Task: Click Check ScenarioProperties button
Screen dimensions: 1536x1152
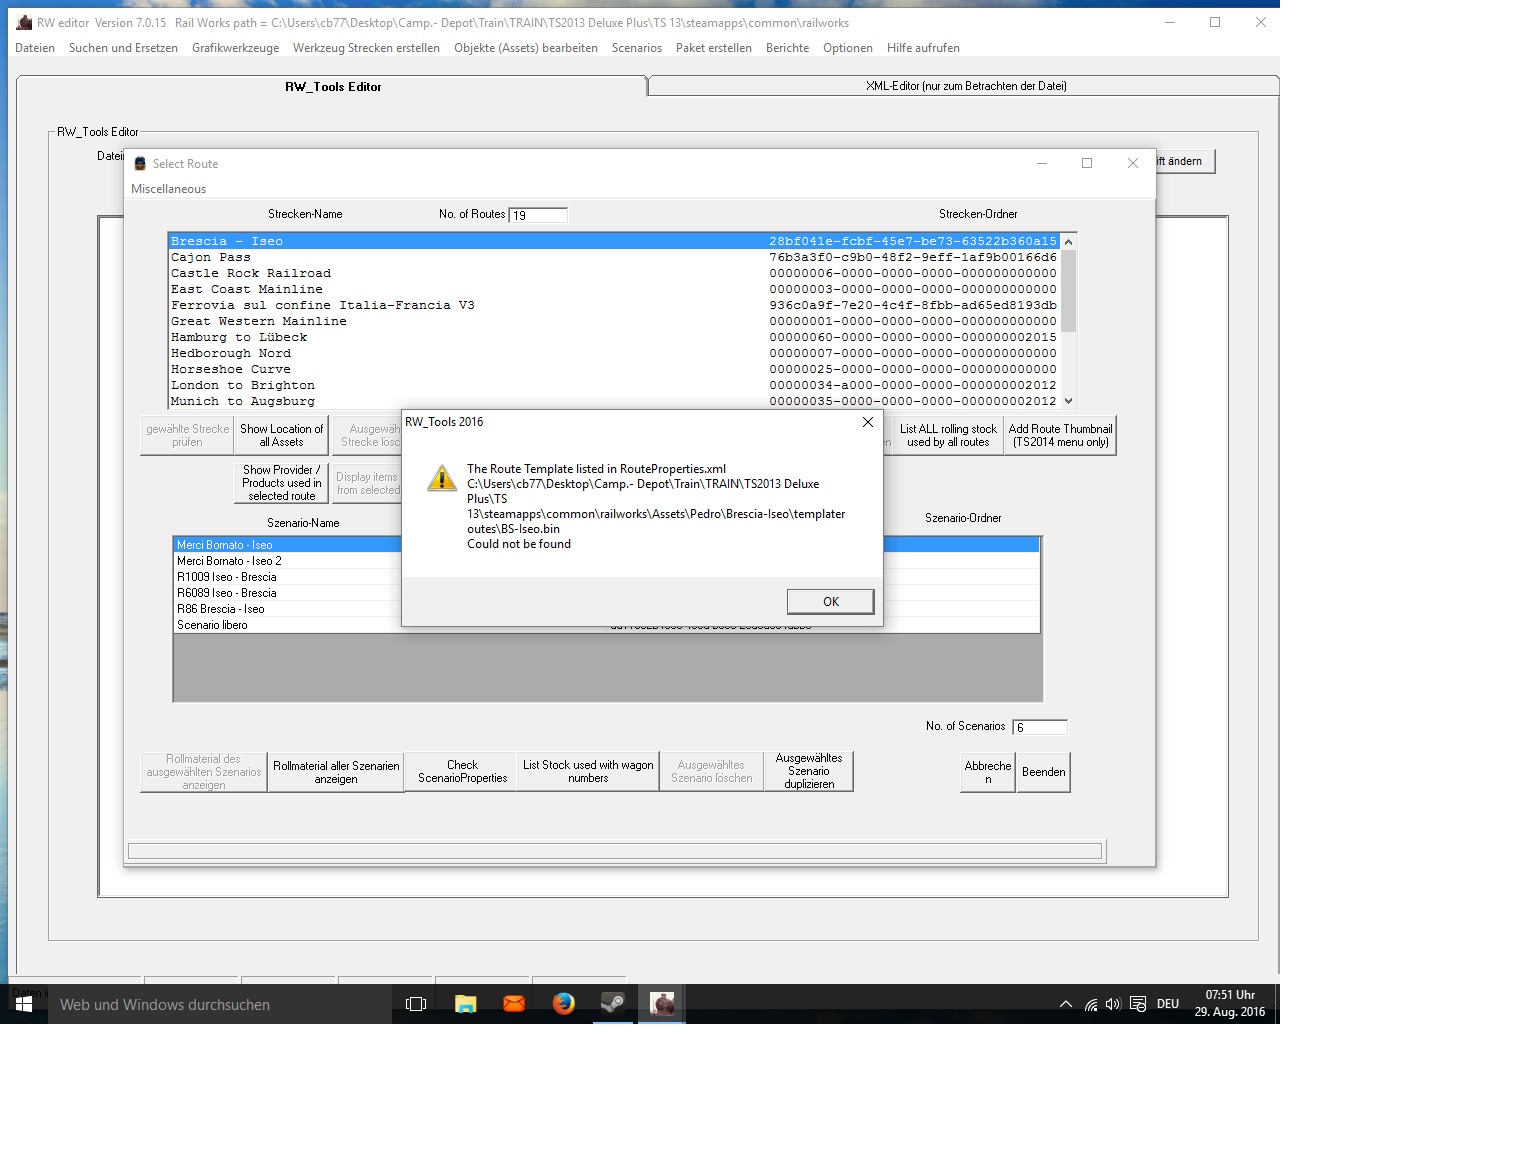Action: coord(462,772)
